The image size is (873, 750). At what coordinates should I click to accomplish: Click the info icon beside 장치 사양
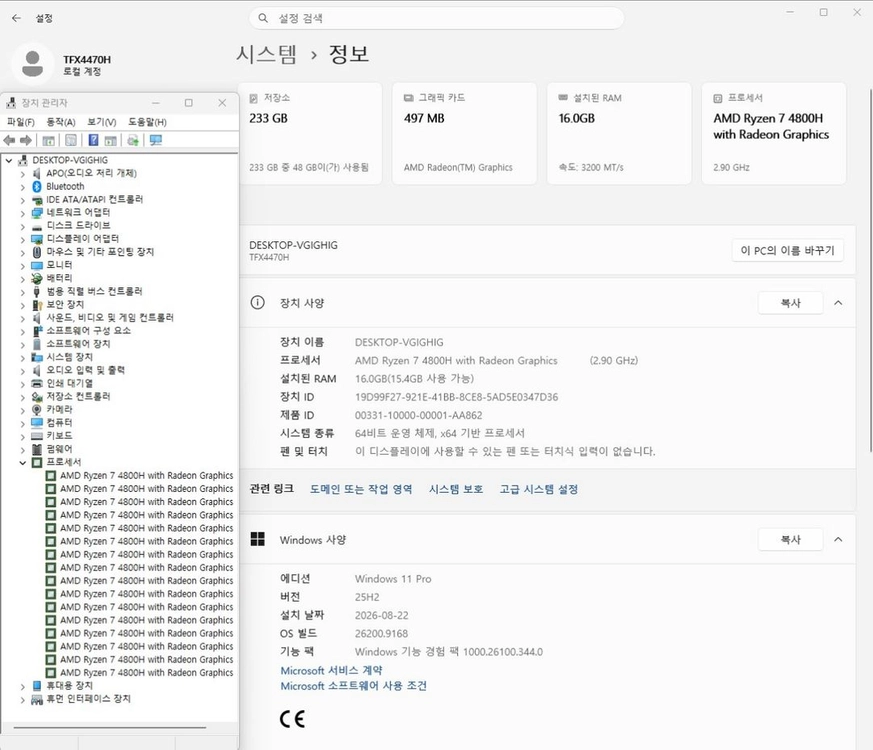click(x=257, y=302)
